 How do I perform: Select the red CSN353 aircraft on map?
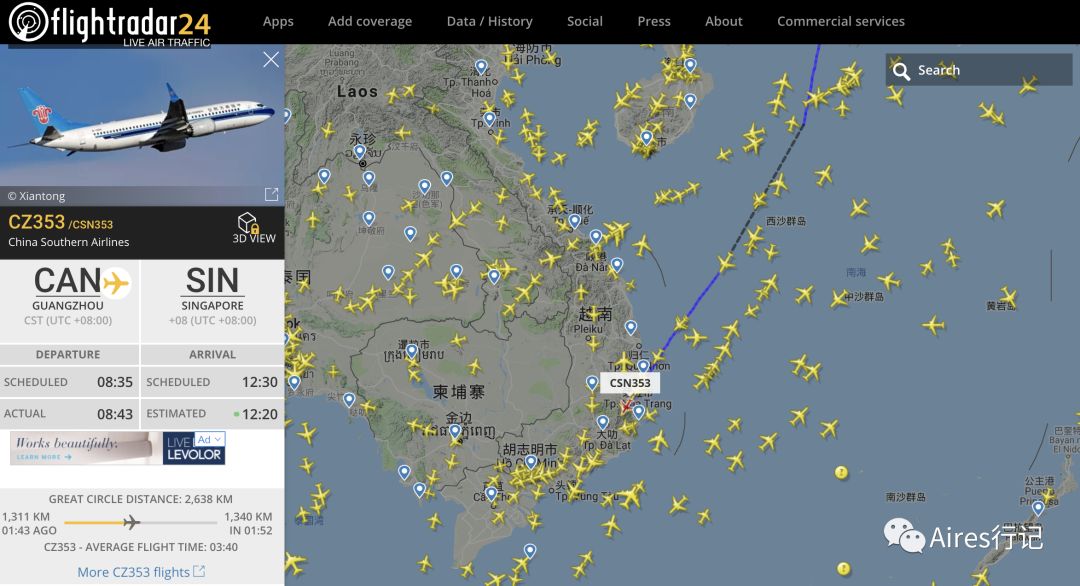(x=626, y=406)
